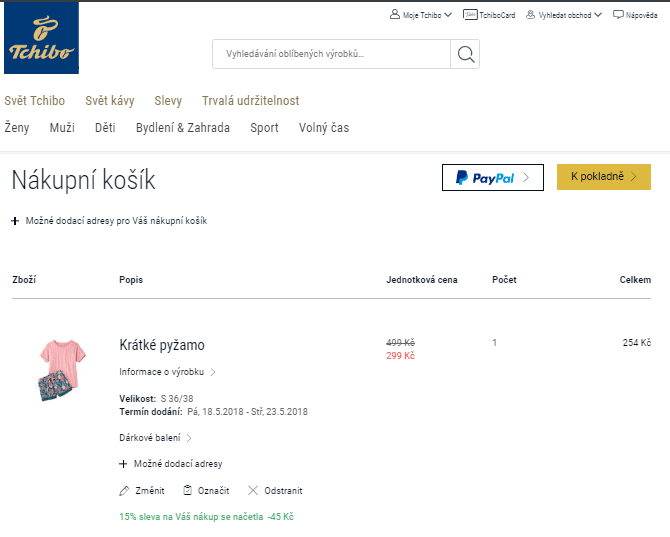
Task: Expand possible delivery addresses for cart
Action: (109, 221)
